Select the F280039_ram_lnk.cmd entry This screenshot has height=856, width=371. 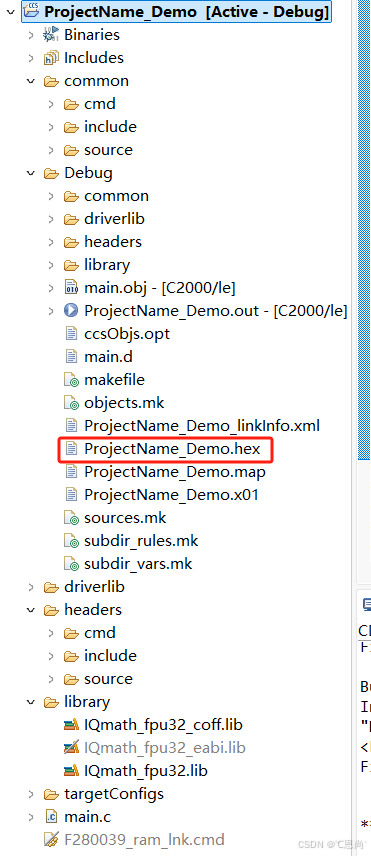[144, 840]
